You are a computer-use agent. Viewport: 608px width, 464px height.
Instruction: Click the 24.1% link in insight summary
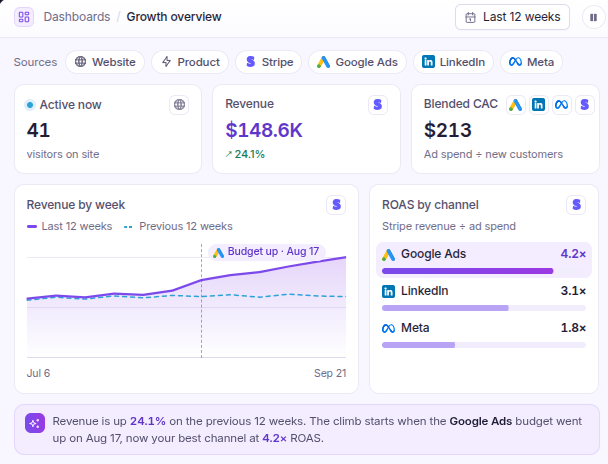[x=148, y=421]
